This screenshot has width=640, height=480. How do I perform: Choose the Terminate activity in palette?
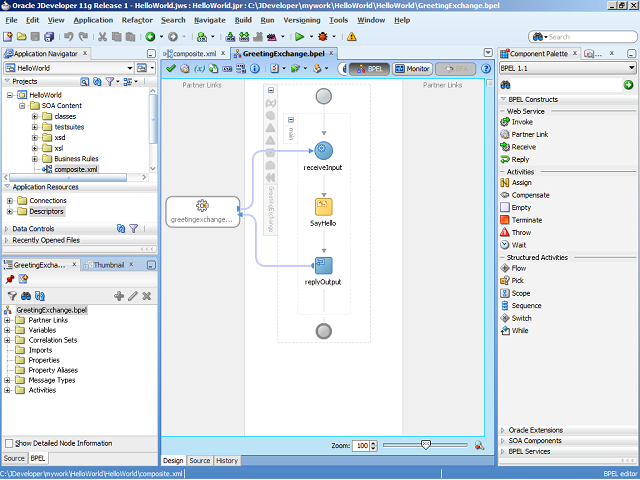point(526,220)
